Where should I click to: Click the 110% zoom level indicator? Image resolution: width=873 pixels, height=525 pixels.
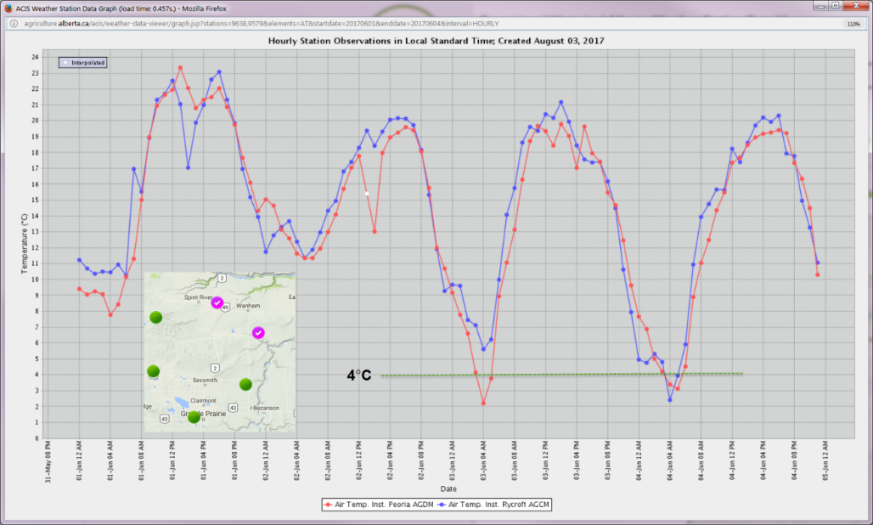click(x=853, y=23)
